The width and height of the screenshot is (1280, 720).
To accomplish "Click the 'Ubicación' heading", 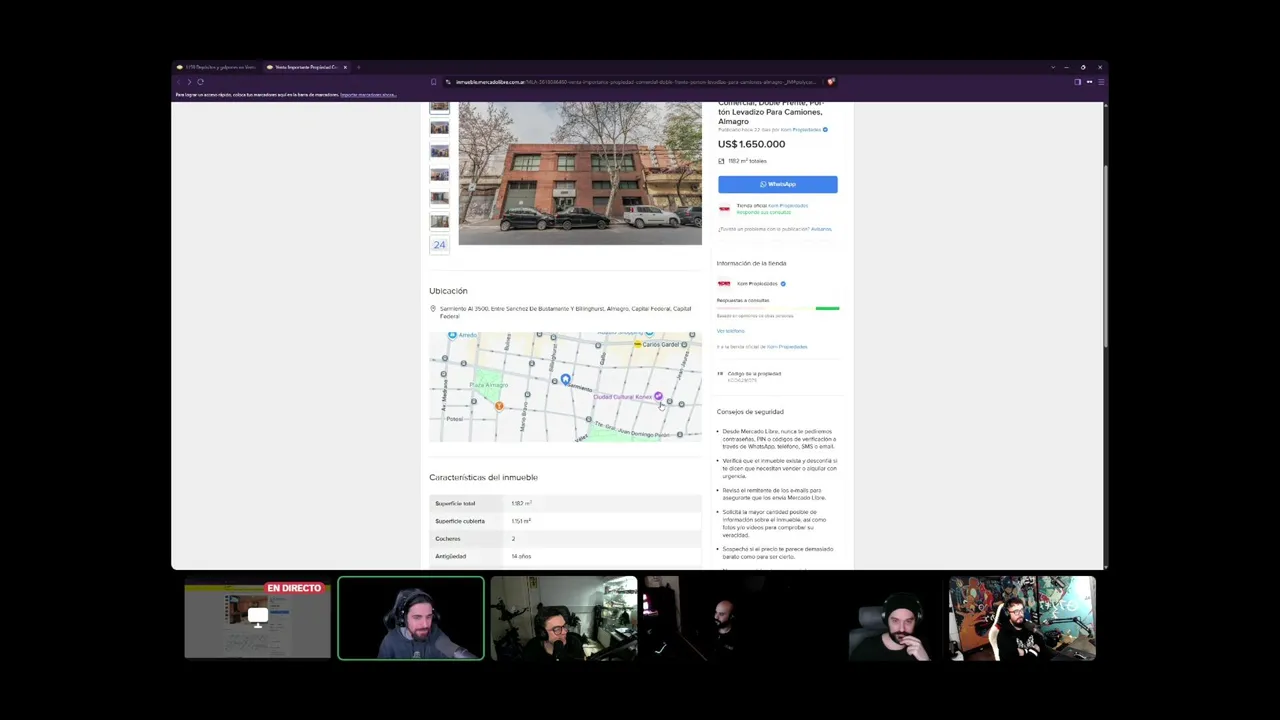I will coord(448,291).
